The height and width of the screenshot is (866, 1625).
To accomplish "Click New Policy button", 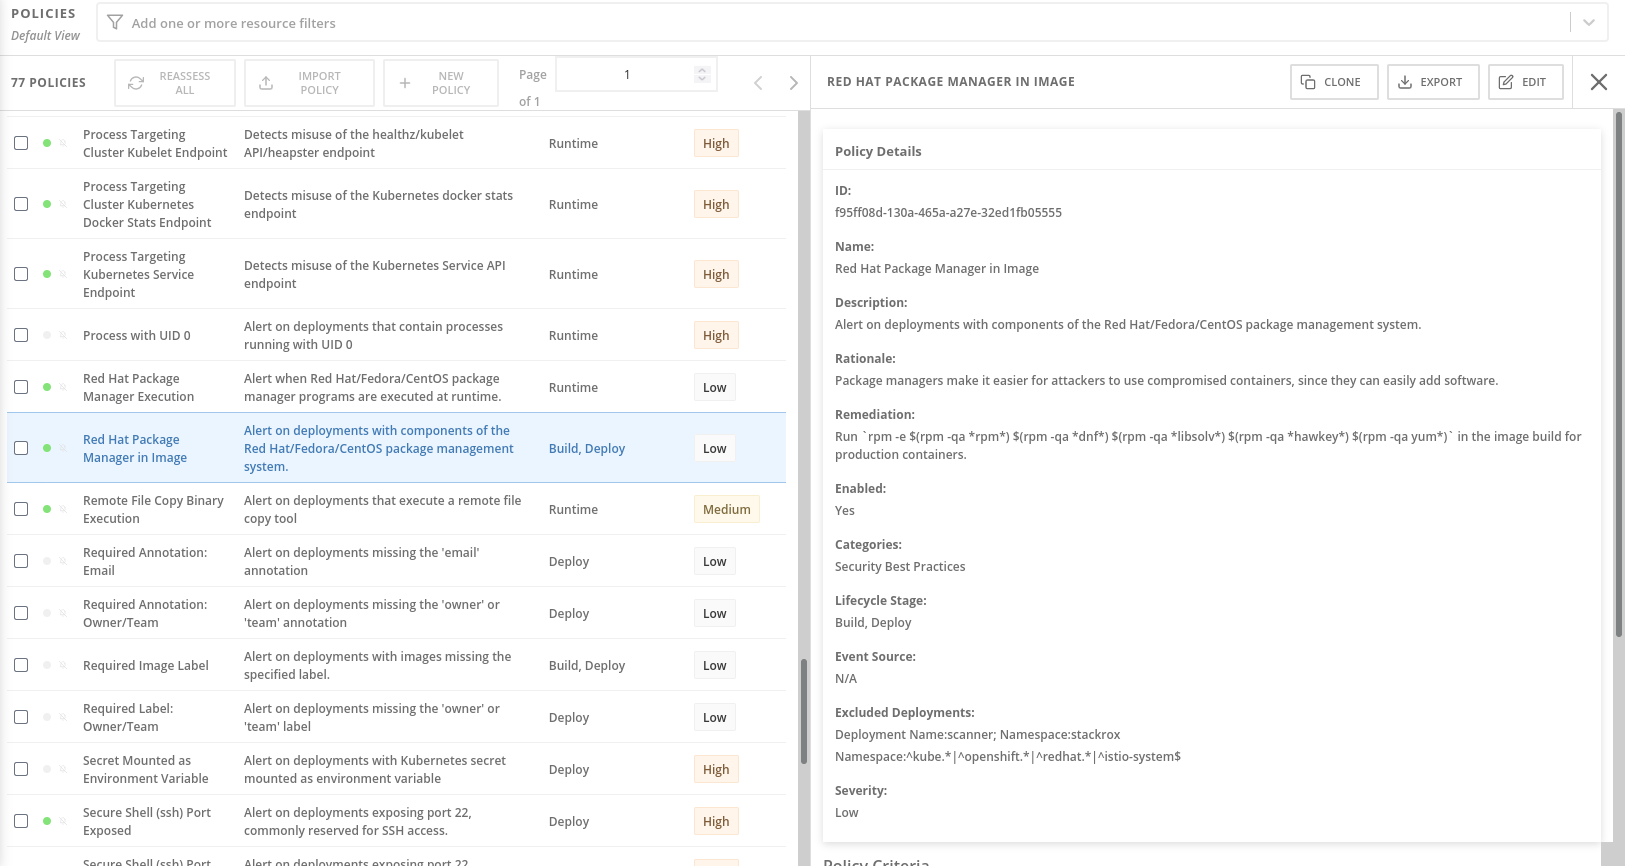I will point(441,83).
